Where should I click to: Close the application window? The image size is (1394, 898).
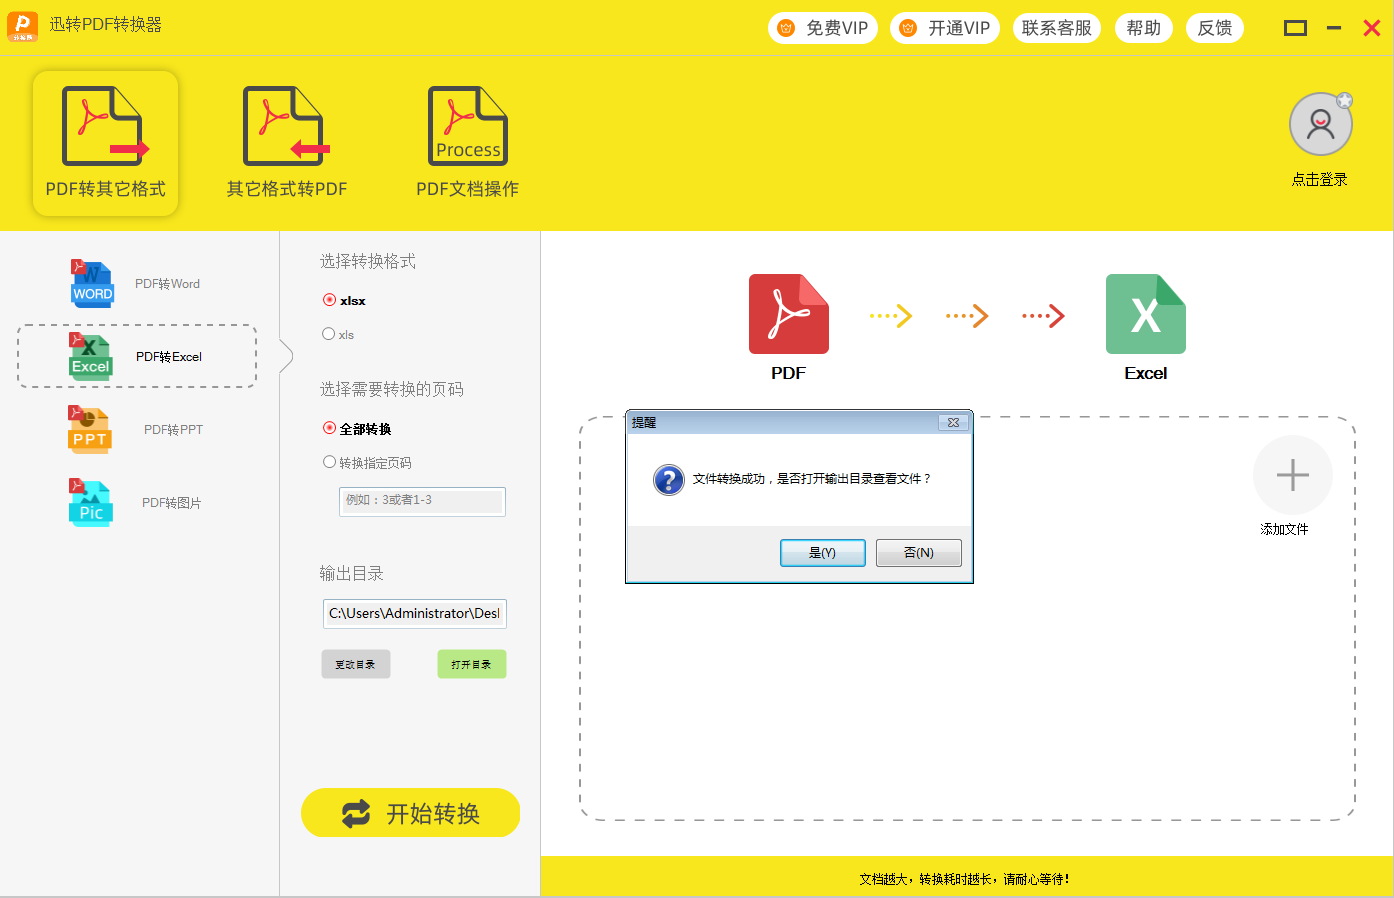1372,28
